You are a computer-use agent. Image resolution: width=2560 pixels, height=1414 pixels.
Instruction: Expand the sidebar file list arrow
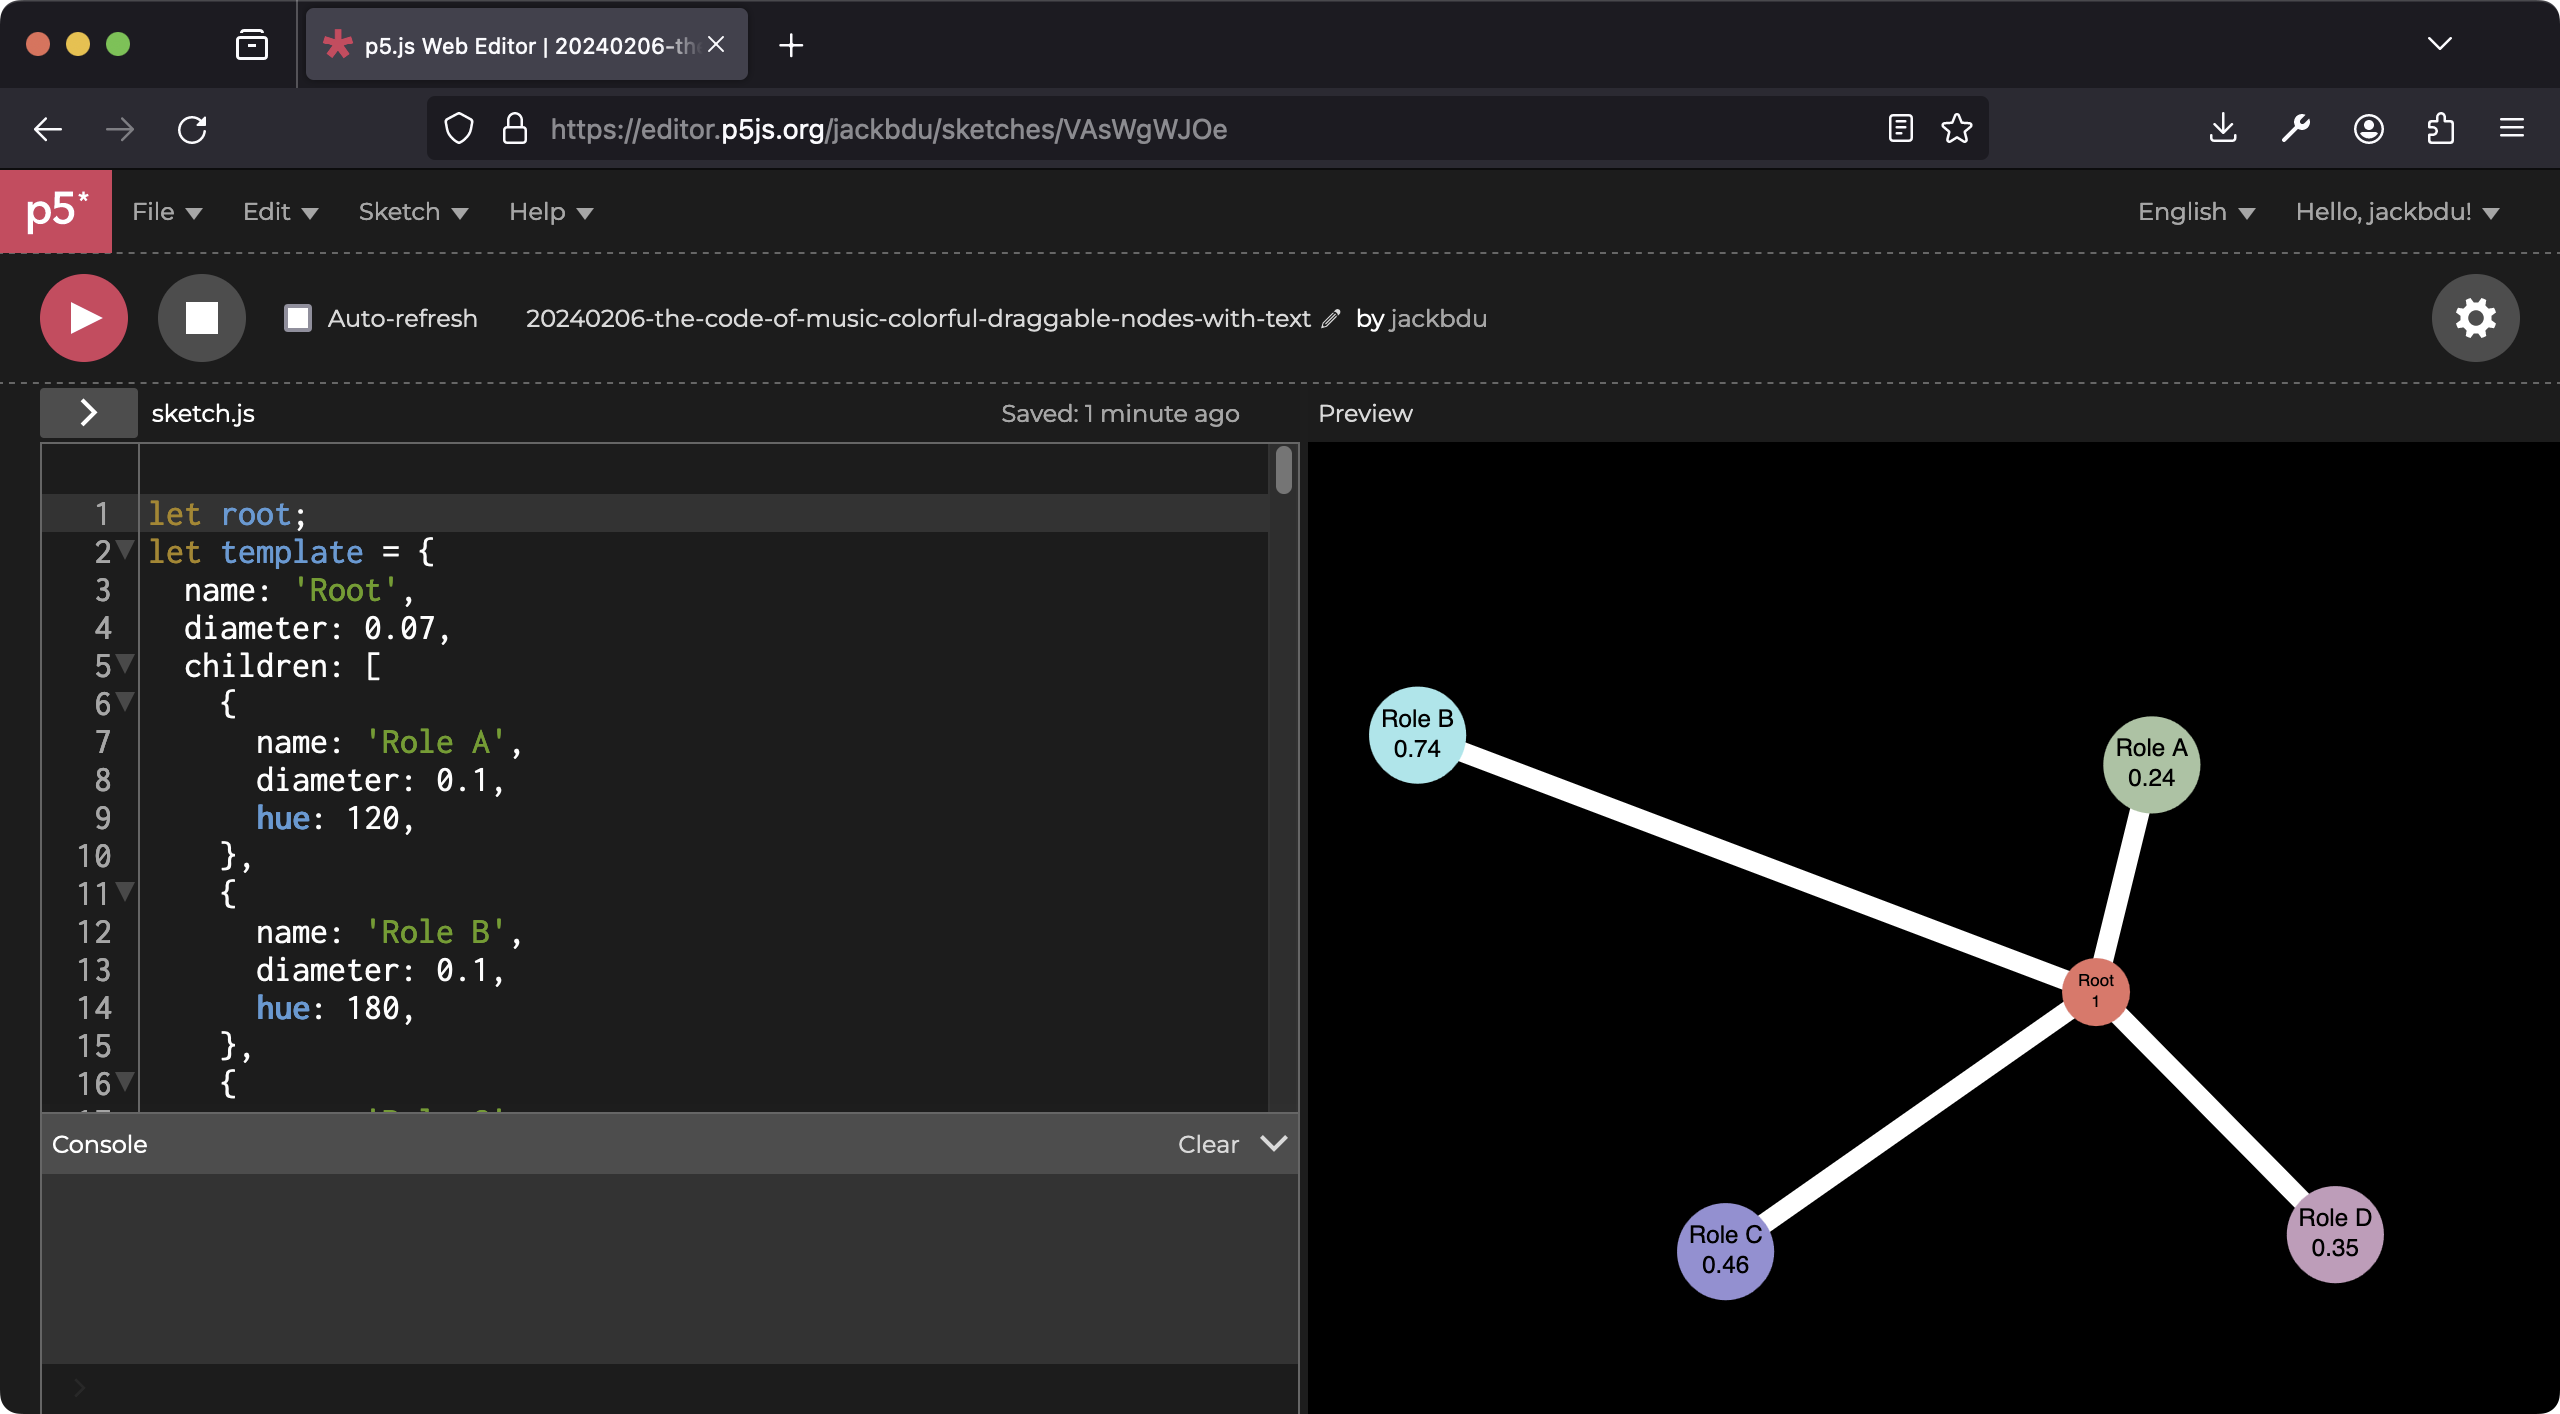click(x=88, y=413)
